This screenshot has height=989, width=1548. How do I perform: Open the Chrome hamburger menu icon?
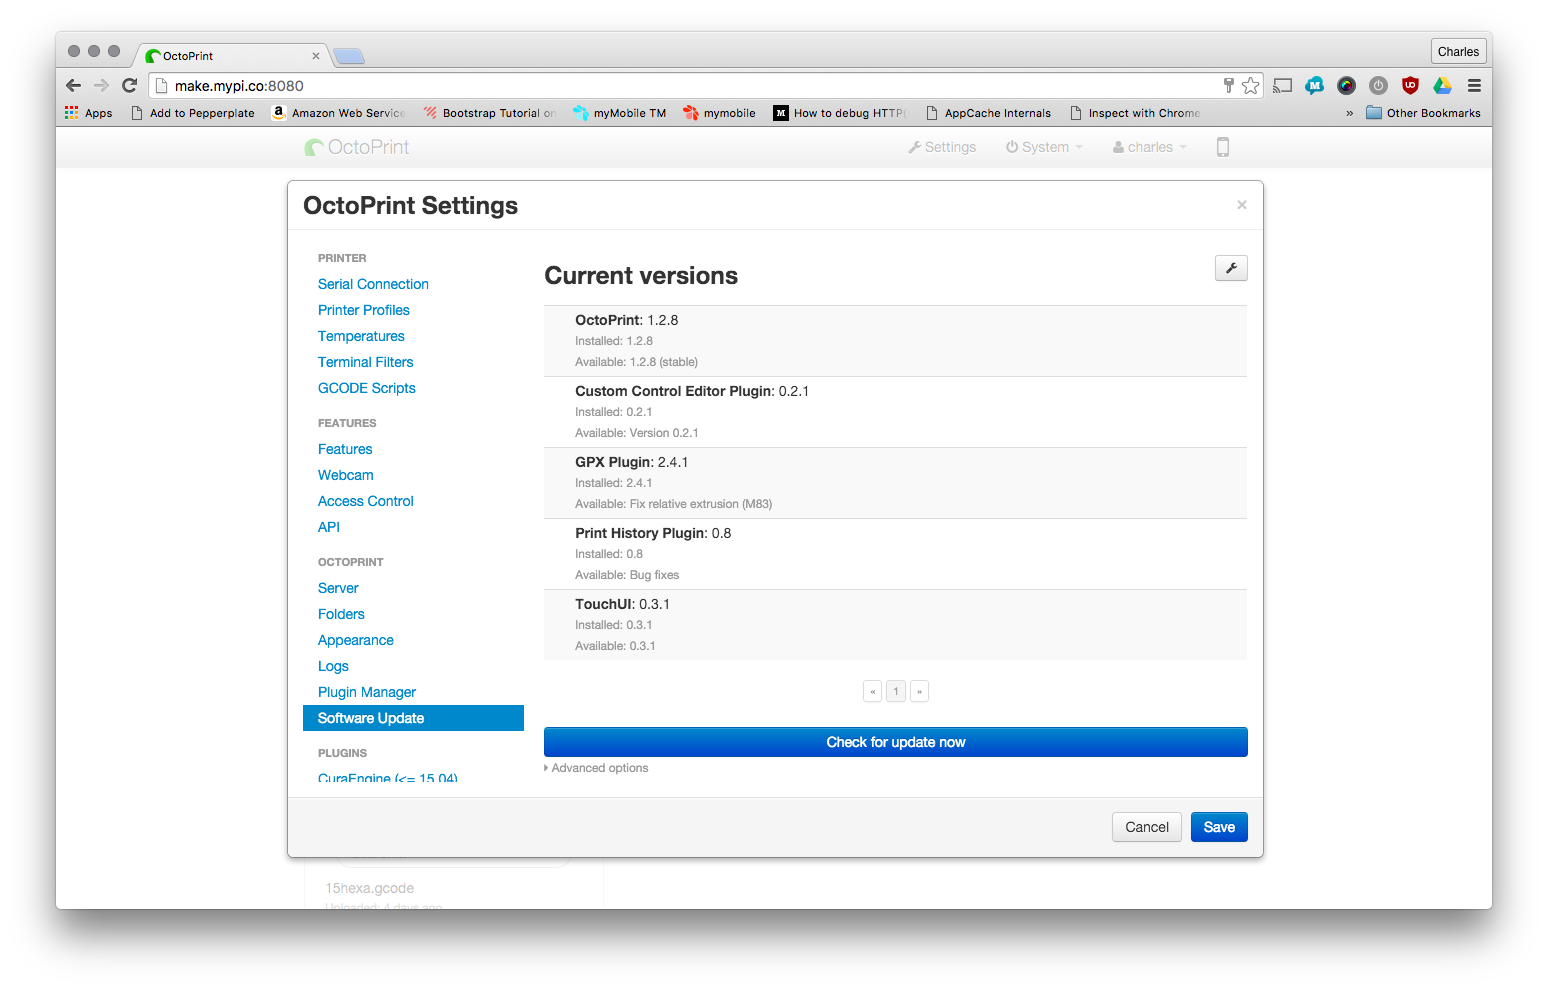pyautogui.click(x=1474, y=85)
